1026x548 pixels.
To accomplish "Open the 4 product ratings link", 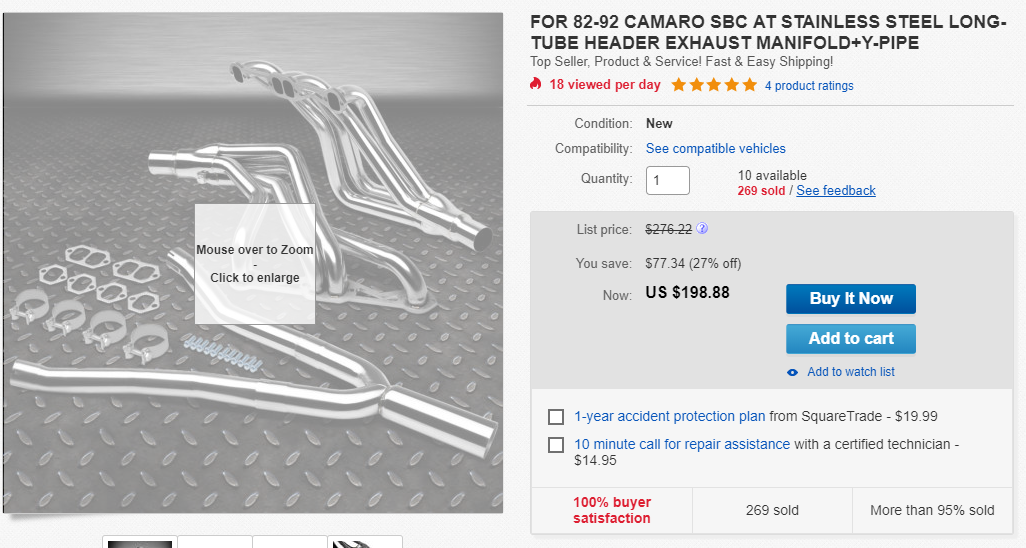I will tap(809, 86).
